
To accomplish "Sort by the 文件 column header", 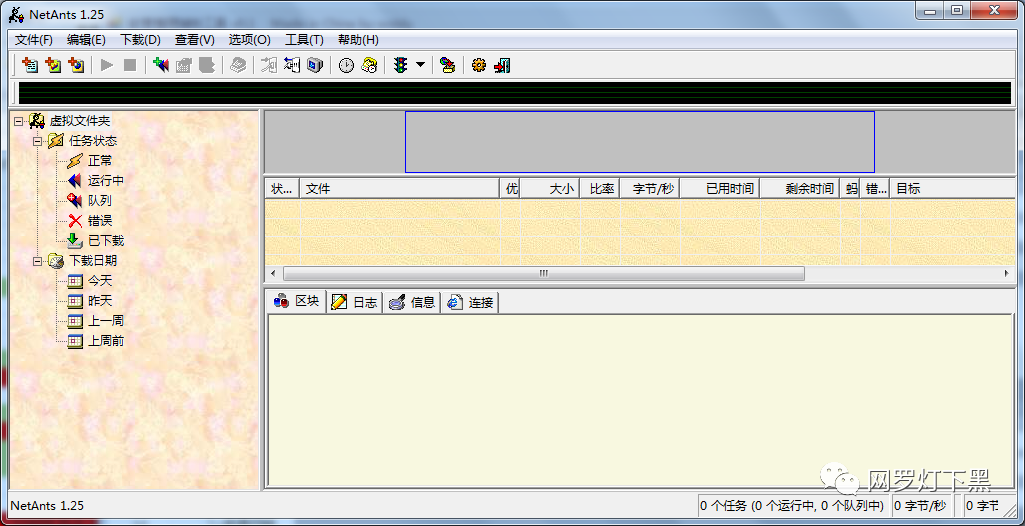I will click(x=399, y=189).
